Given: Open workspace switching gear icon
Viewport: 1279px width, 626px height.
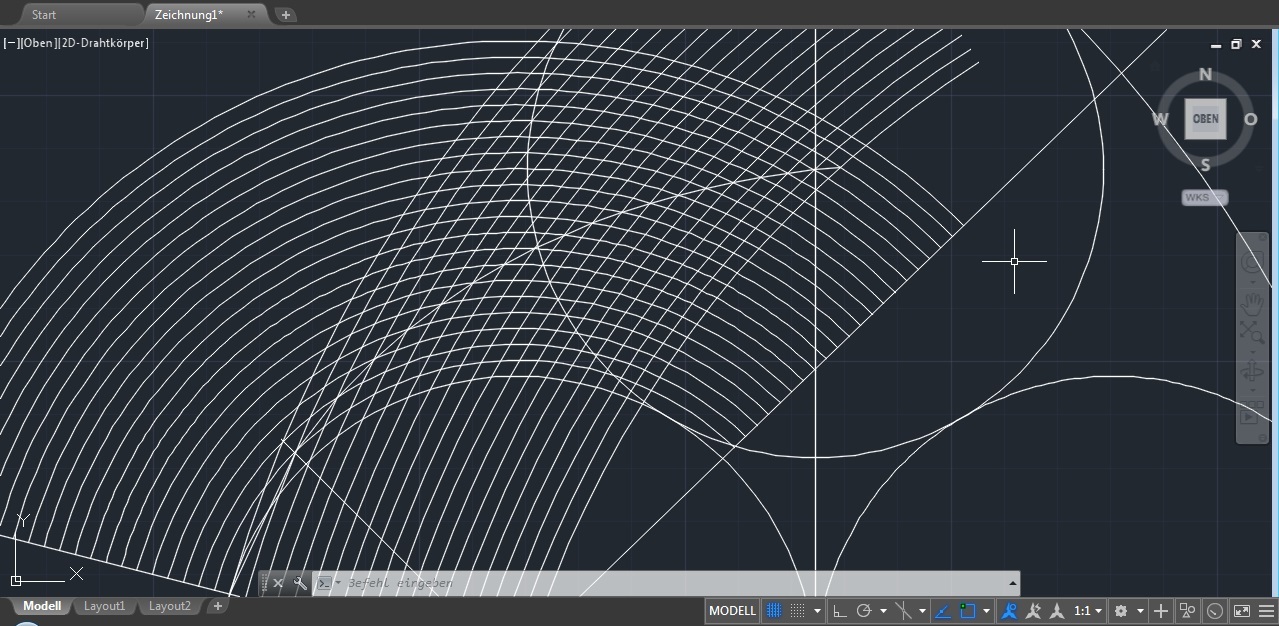Looking at the screenshot, I should point(1121,611).
